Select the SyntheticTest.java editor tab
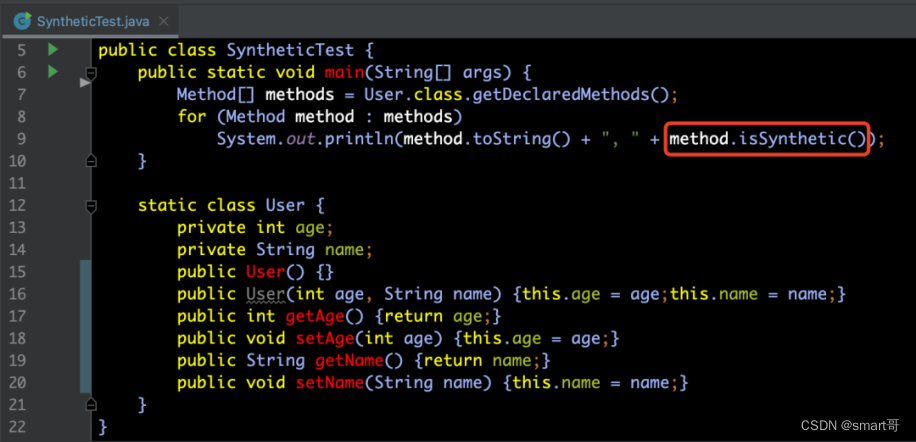The width and height of the screenshot is (916, 442). point(90,22)
